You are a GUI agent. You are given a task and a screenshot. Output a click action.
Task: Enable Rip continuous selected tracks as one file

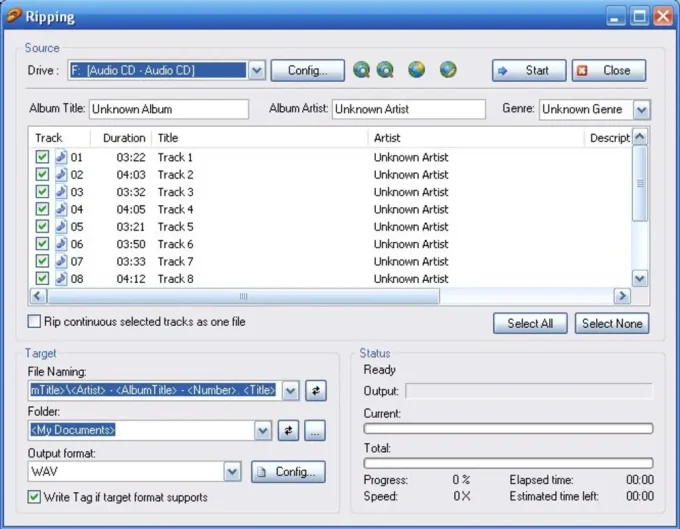(35, 322)
